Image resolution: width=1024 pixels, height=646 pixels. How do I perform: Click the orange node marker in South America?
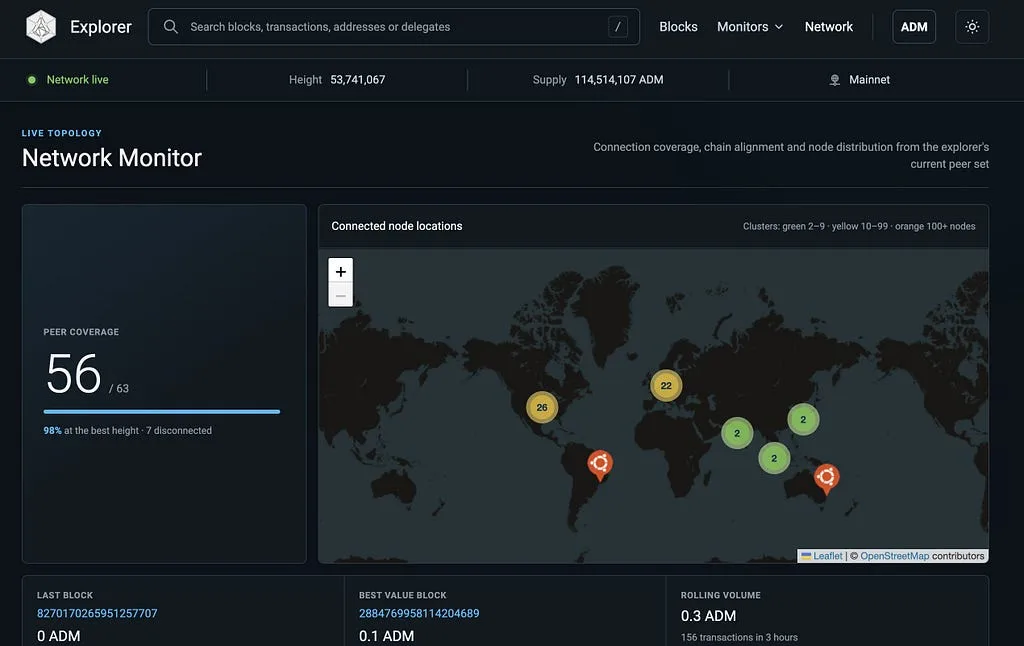(600, 465)
